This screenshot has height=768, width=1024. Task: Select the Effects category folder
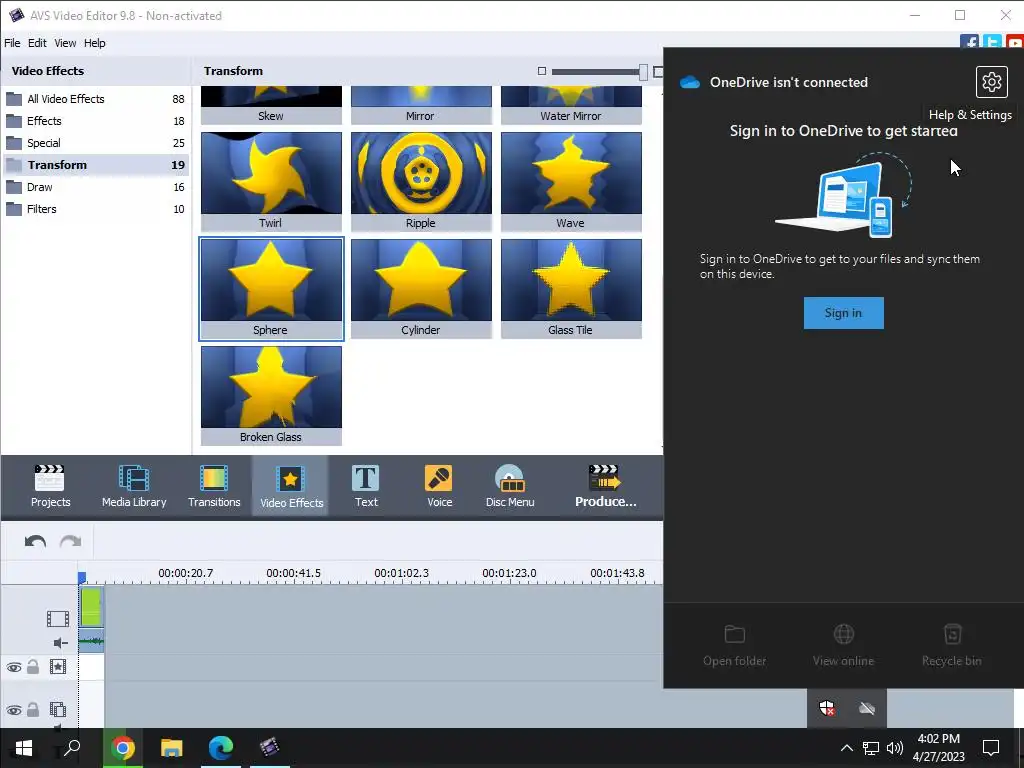point(95,121)
